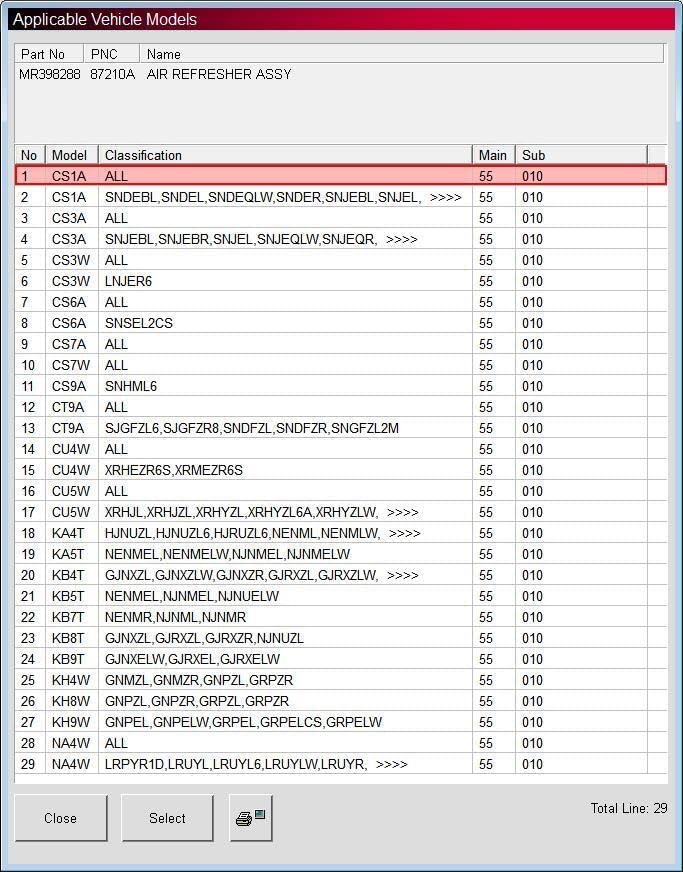
Task: Select the KH4W model row
Action: click(340, 680)
